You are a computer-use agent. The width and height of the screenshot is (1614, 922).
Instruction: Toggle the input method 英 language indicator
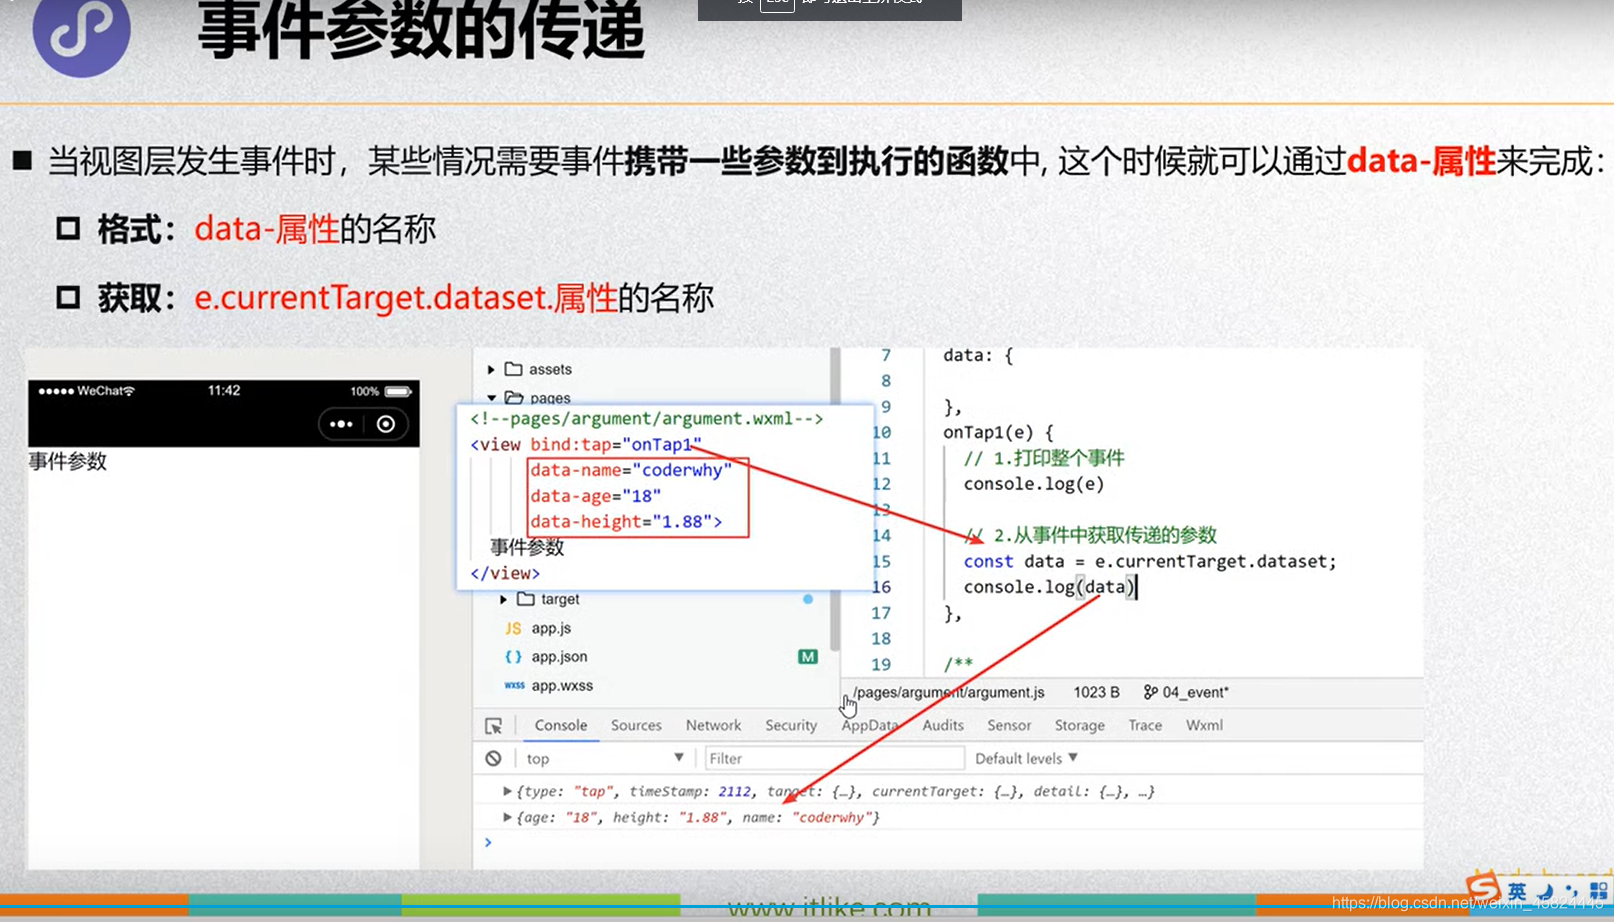click(x=1517, y=891)
